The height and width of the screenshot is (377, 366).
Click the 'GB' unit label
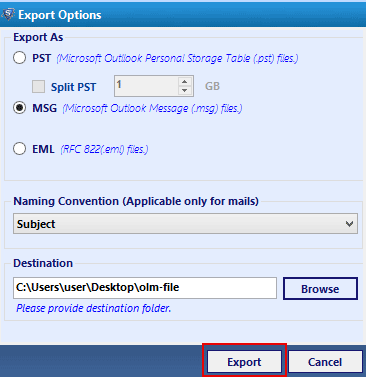click(212, 86)
